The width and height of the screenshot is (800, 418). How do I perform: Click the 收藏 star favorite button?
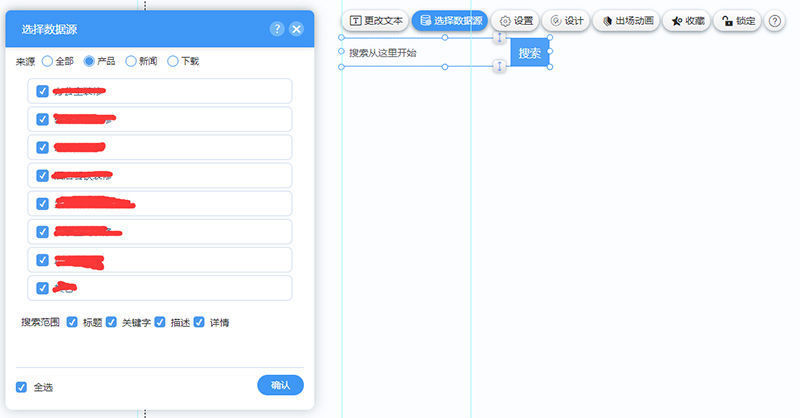coord(688,21)
